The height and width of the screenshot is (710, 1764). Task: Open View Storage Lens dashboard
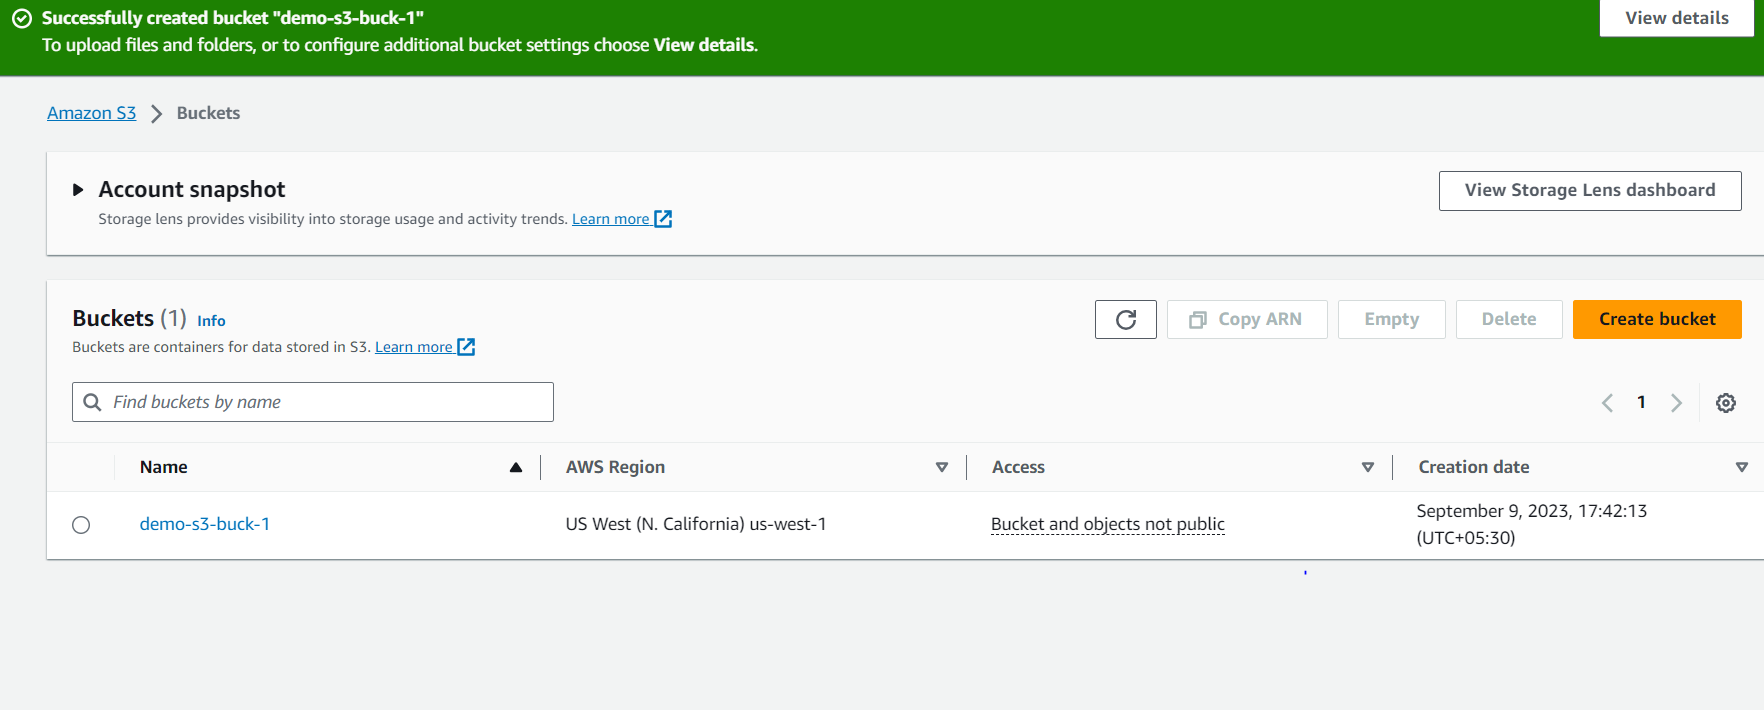[1590, 191]
